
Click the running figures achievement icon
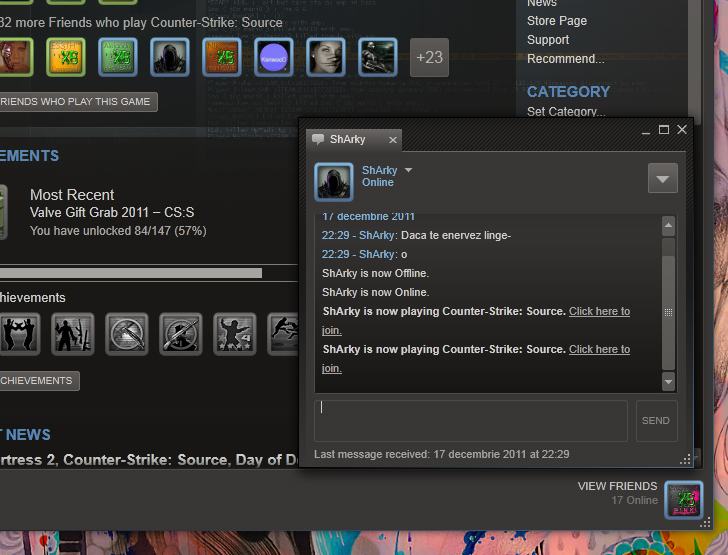pyautogui.click(x=283, y=334)
